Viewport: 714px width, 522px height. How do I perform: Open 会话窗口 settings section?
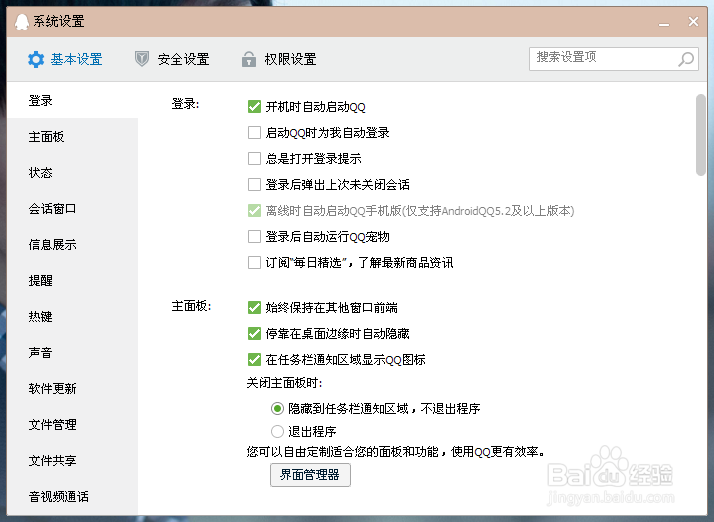72,208
